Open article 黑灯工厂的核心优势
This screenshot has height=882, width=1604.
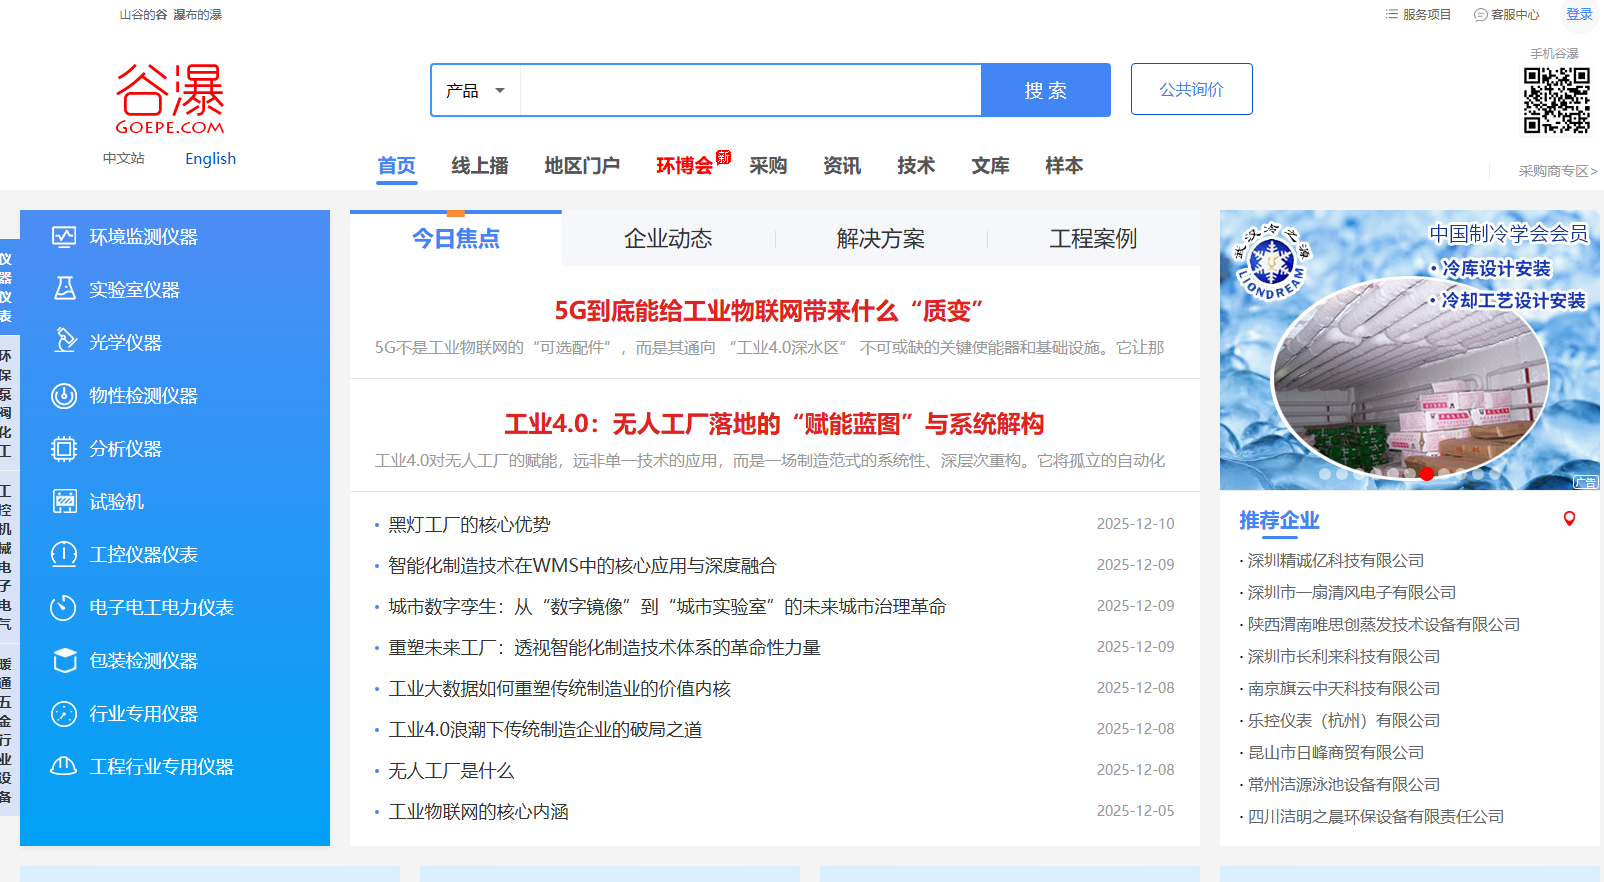coord(469,525)
